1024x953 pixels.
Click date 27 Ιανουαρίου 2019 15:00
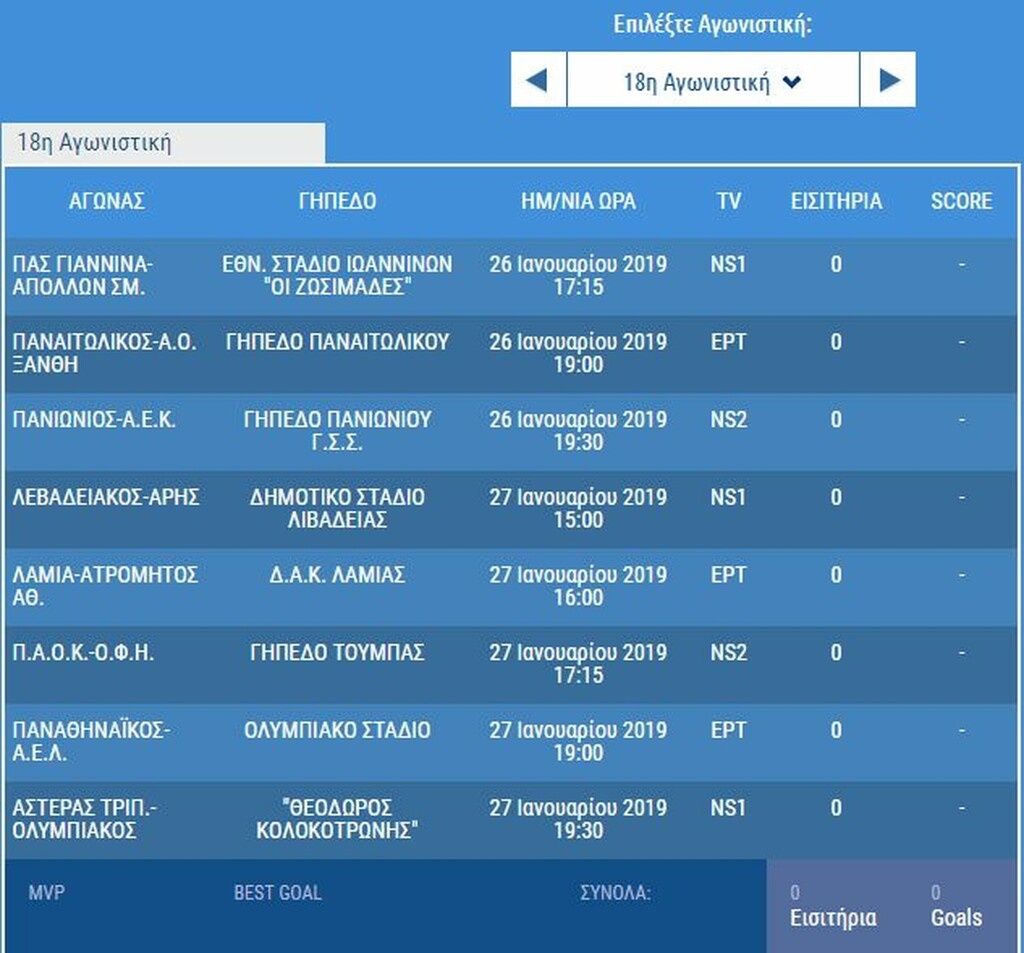coord(578,508)
